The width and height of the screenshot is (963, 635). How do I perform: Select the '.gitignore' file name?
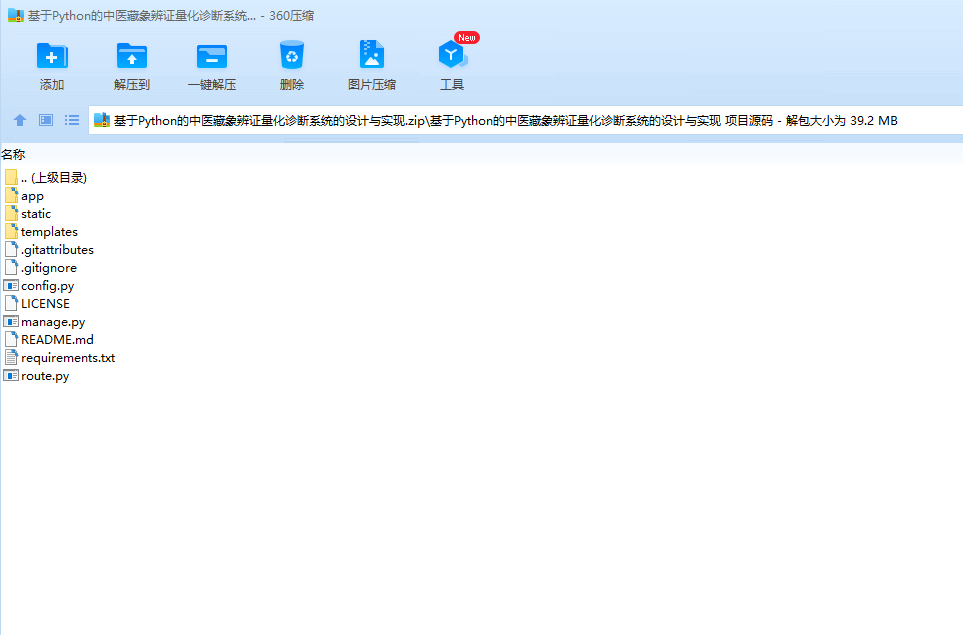tap(49, 268)
